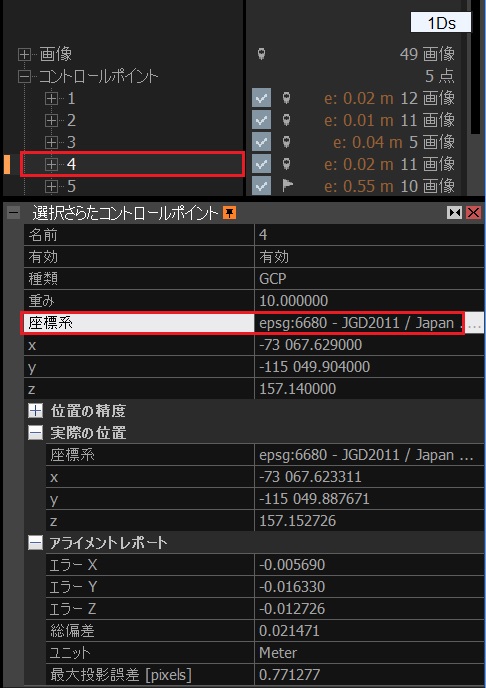
Task: Click the 1Ds button at top
Action: pos(441,22)
